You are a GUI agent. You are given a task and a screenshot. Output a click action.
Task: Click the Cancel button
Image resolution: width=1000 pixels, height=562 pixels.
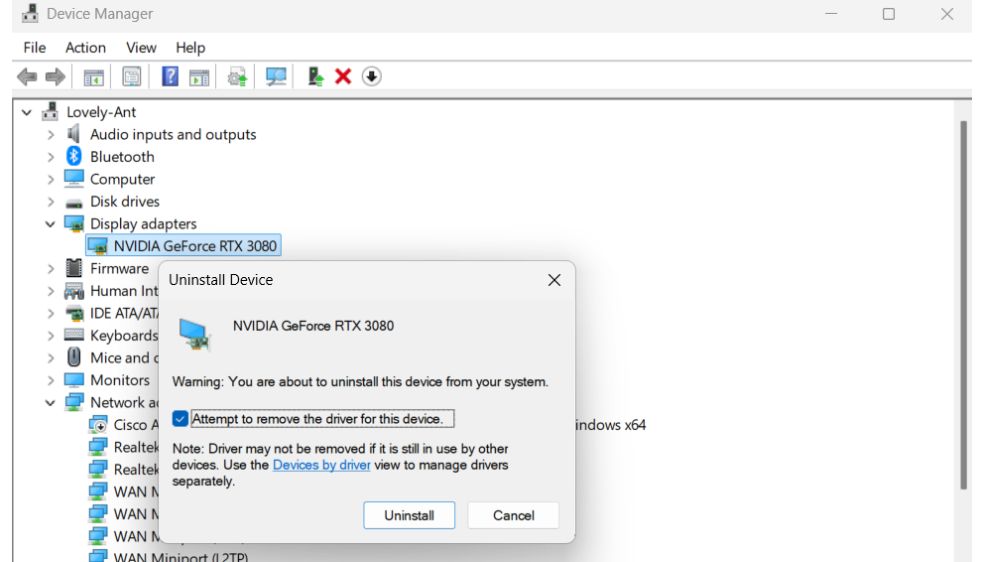(x=513, y=515)
